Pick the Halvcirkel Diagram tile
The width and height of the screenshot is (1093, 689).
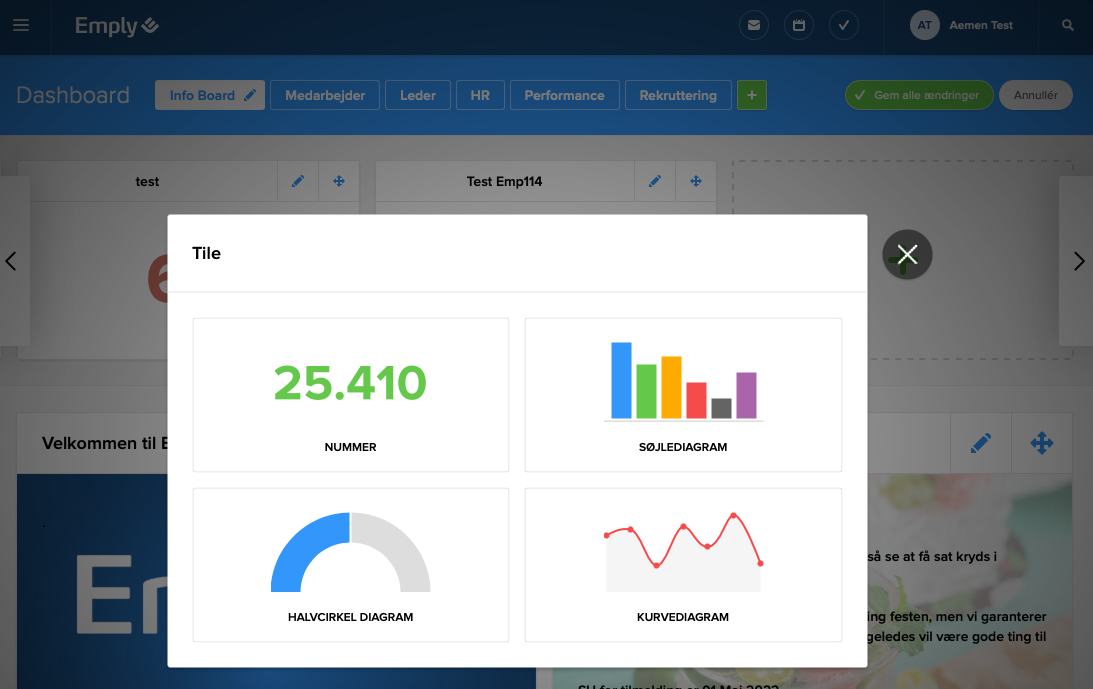pyautogui.click(x=350, y=565)
